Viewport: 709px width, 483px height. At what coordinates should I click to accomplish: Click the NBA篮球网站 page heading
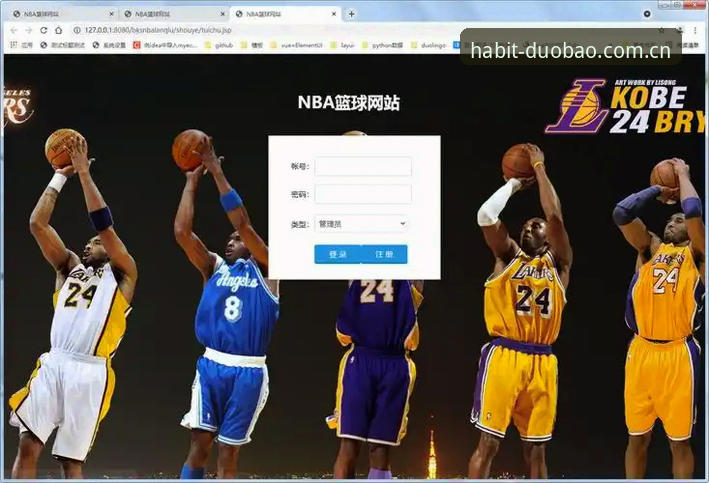349,103
